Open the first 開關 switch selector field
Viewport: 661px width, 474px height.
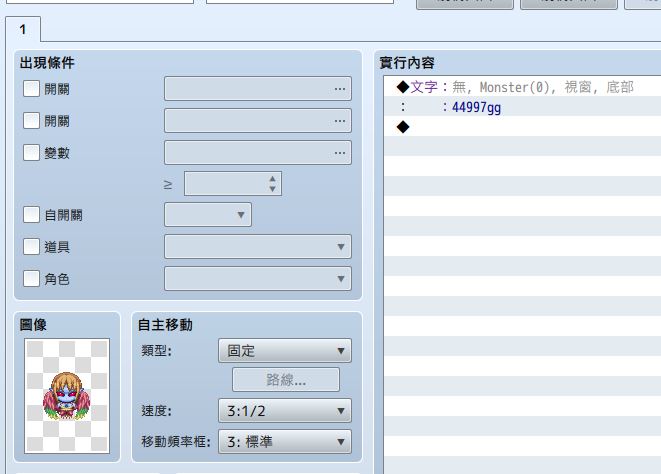[x=258, y=89]
